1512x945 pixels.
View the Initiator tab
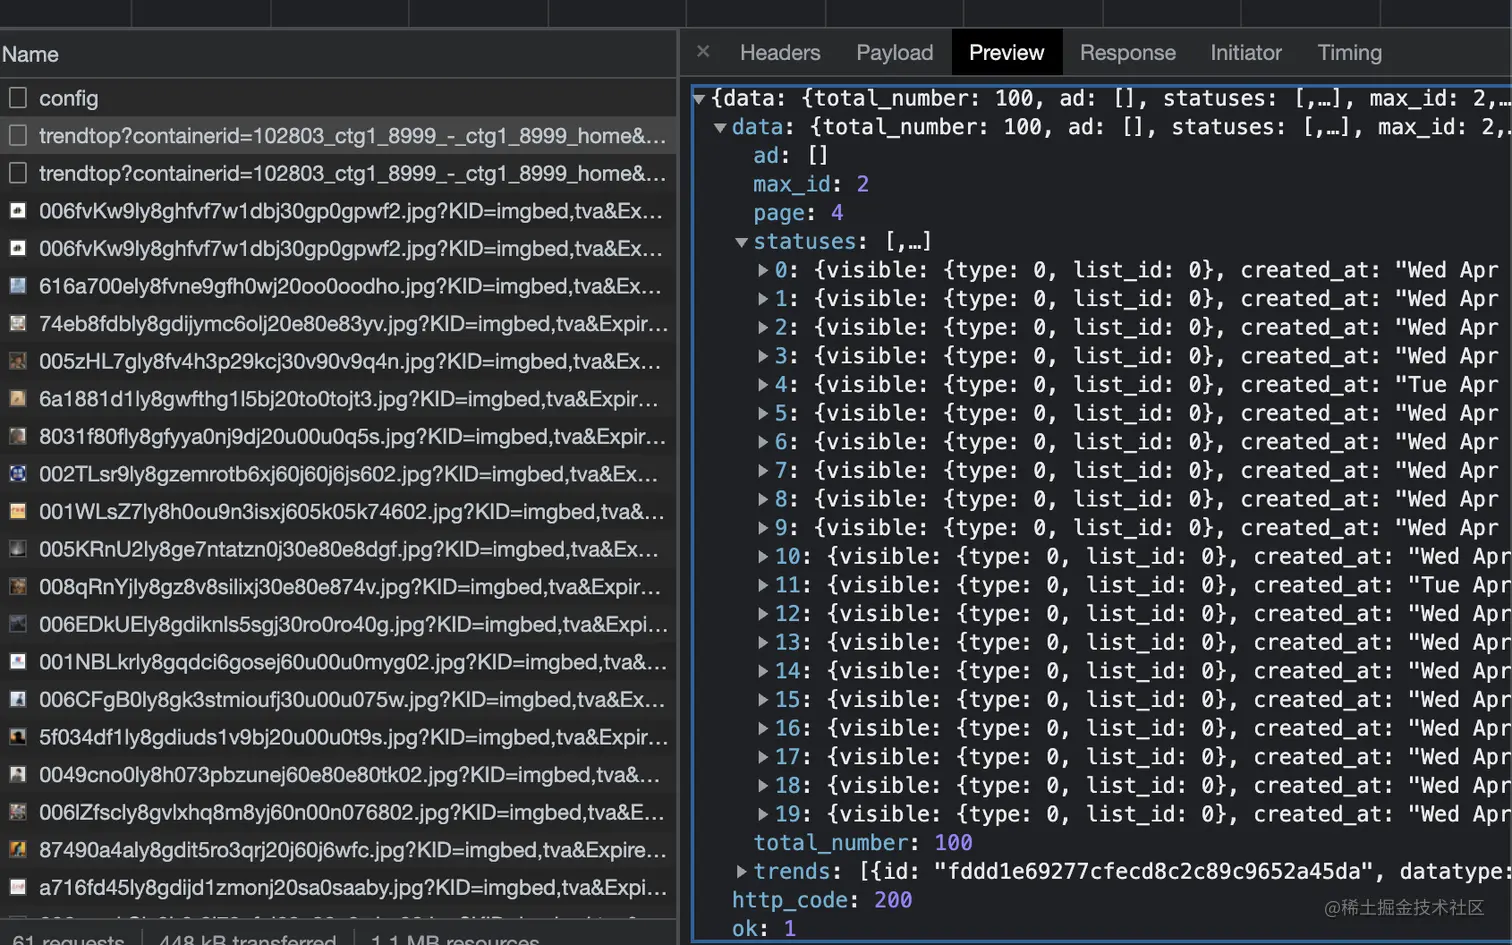click(x=1246, y=53)
